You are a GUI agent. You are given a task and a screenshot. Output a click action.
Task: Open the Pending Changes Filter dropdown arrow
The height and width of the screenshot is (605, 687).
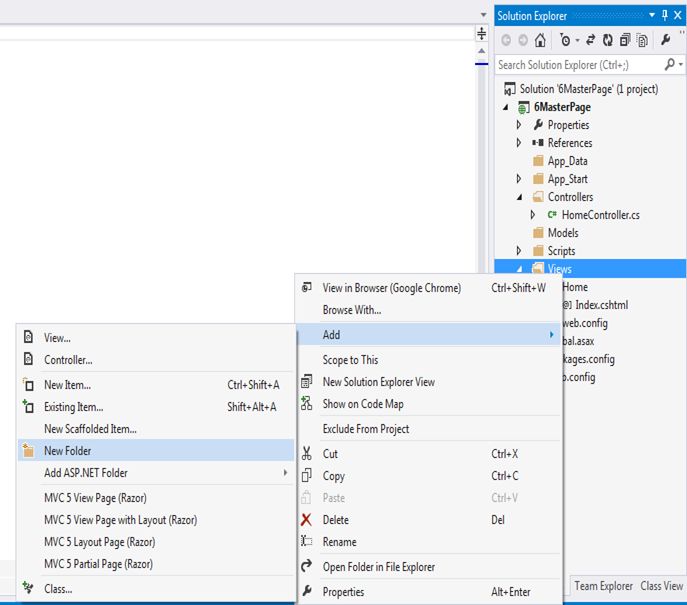point(577,40)
